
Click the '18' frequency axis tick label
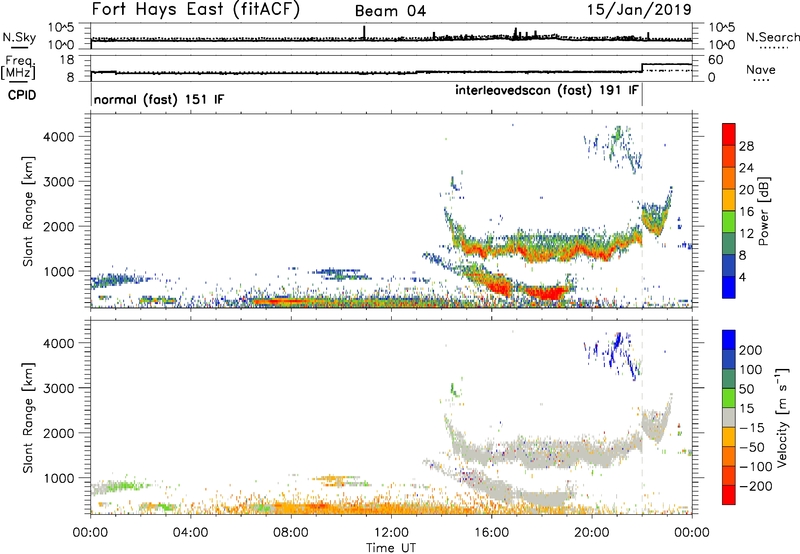[x=67, y=60]
